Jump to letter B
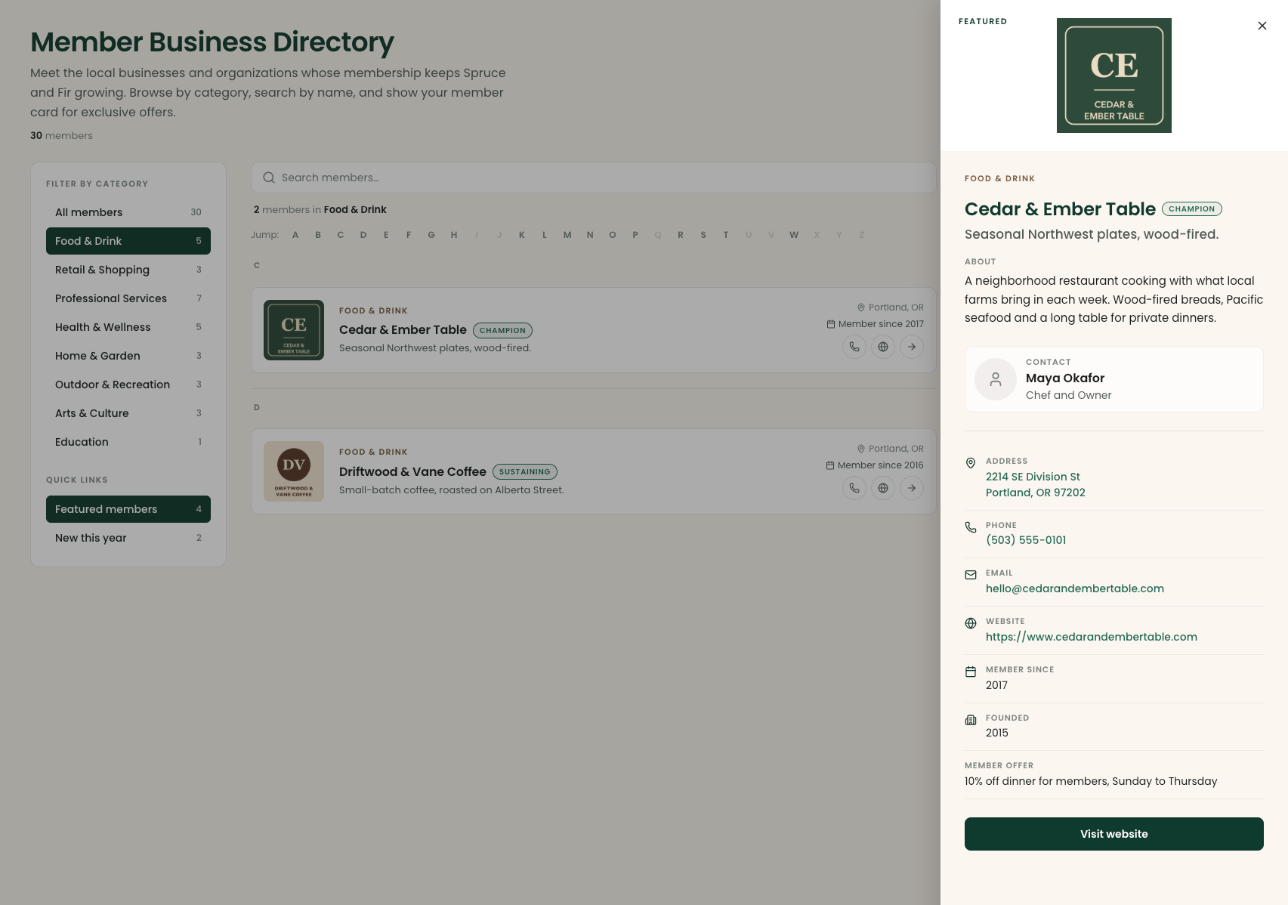The width and height of the screenshot is (1288, 905). [x=318, y=235]
